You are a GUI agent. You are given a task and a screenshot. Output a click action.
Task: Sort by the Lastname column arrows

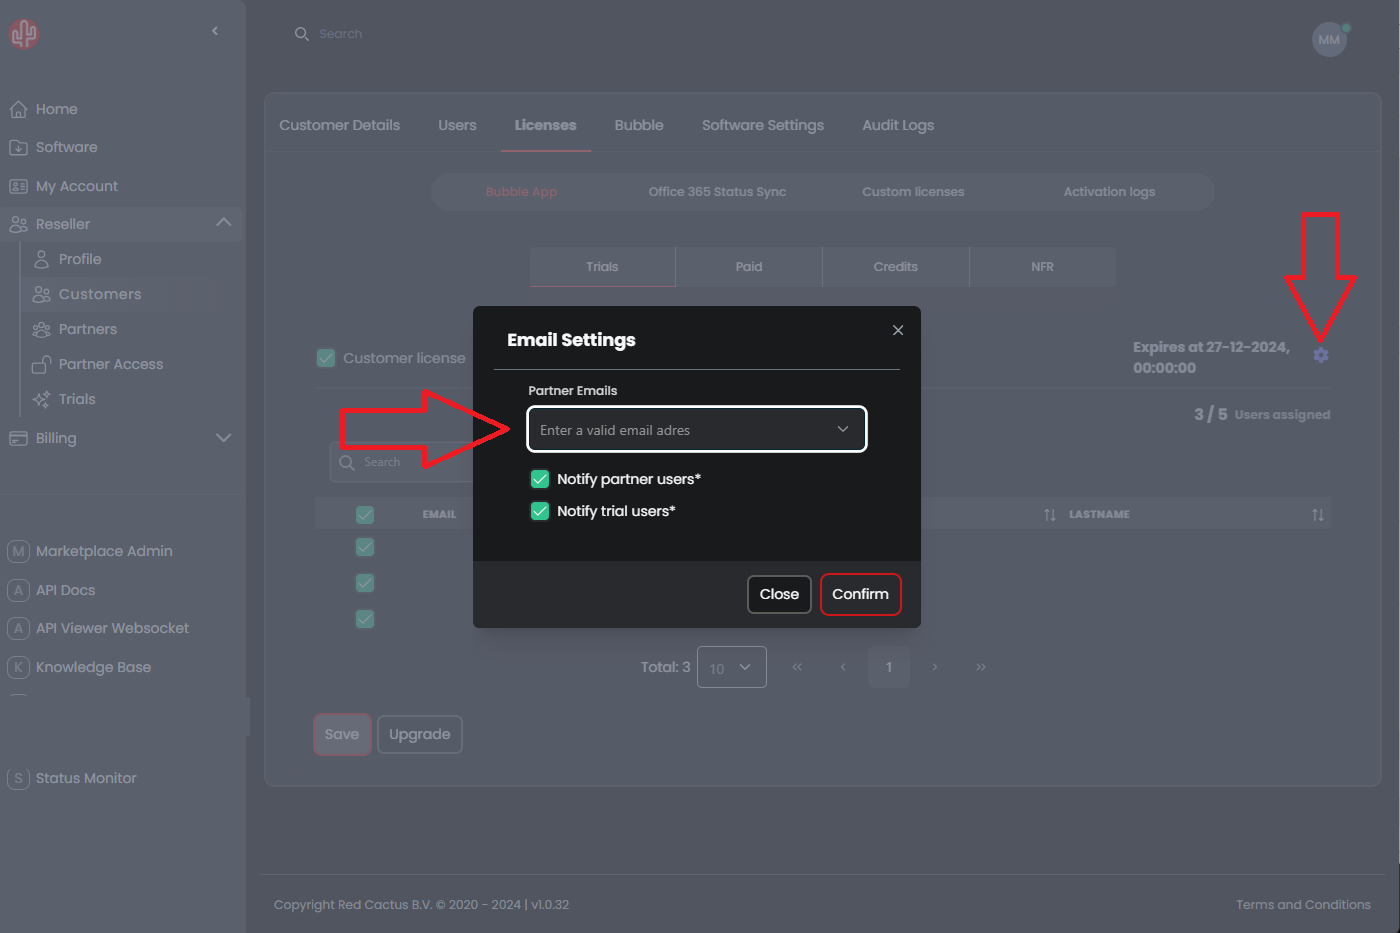coord(1317,515)
